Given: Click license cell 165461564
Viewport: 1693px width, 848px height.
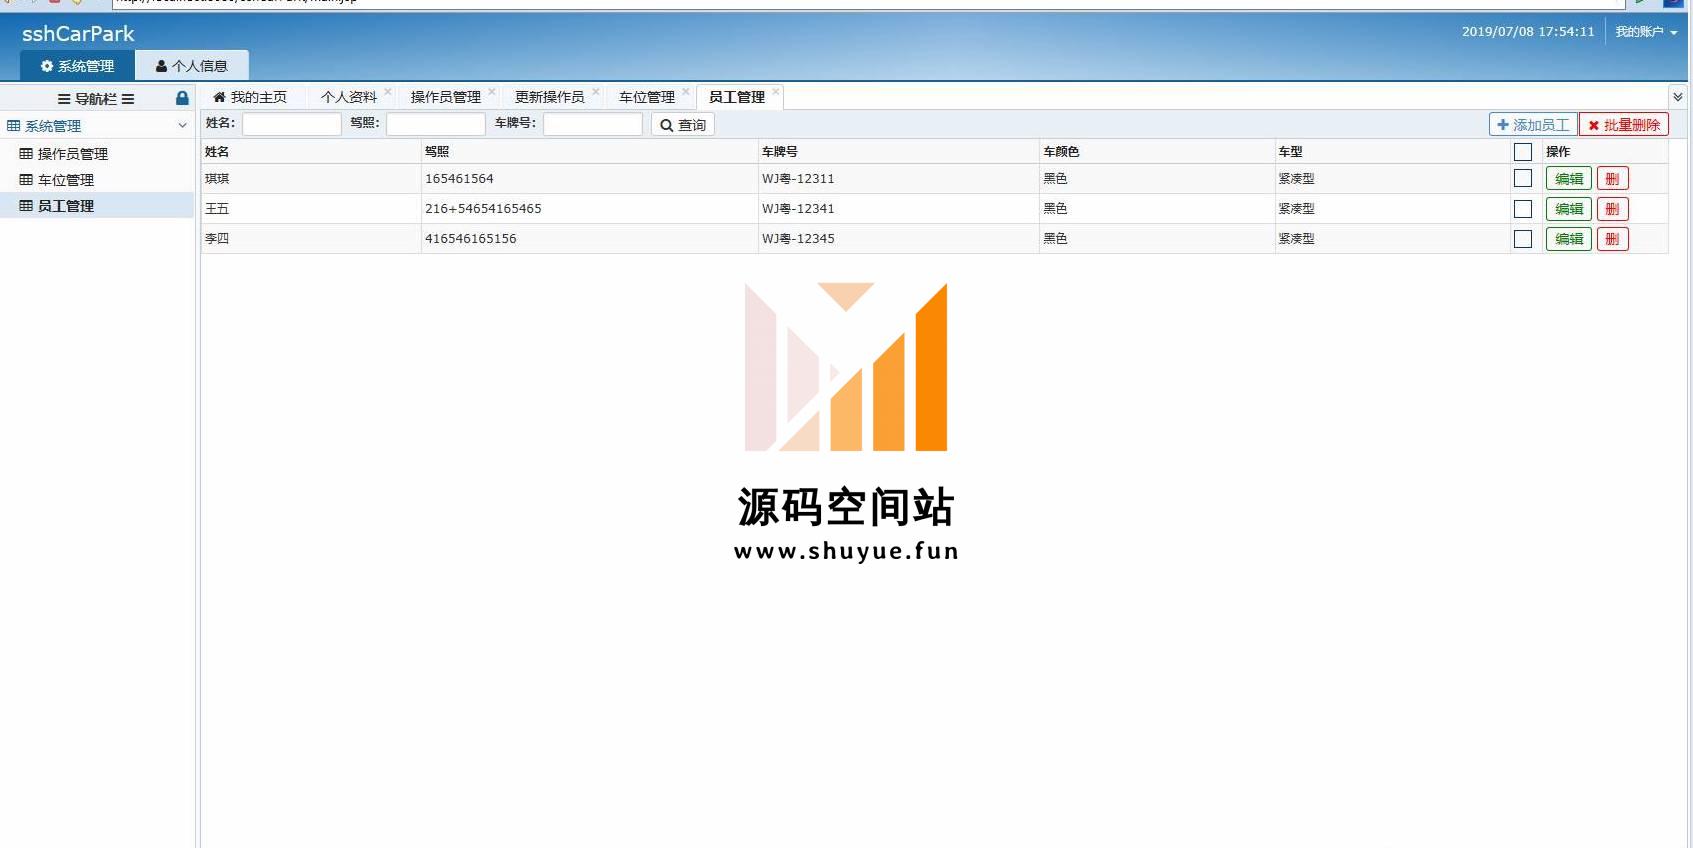Looking at the screenshot, I should point(459,179).
